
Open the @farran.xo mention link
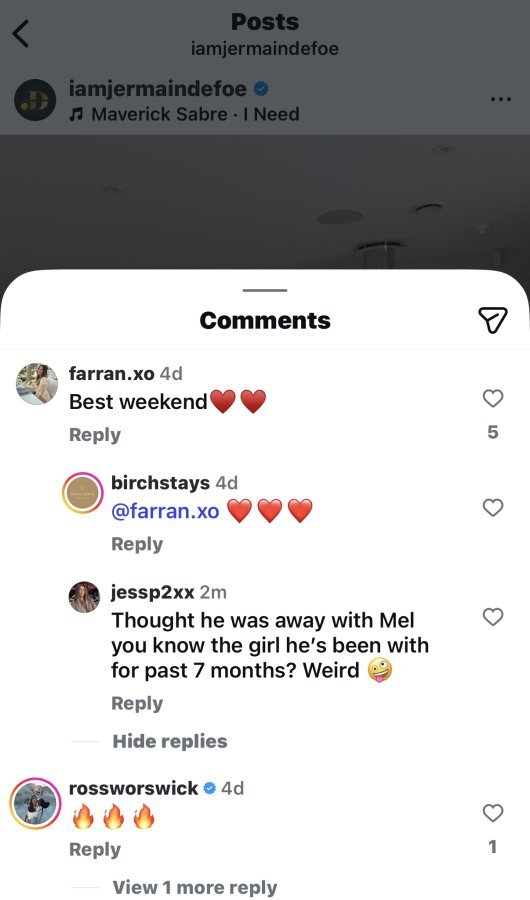click(x=165, y=510)
